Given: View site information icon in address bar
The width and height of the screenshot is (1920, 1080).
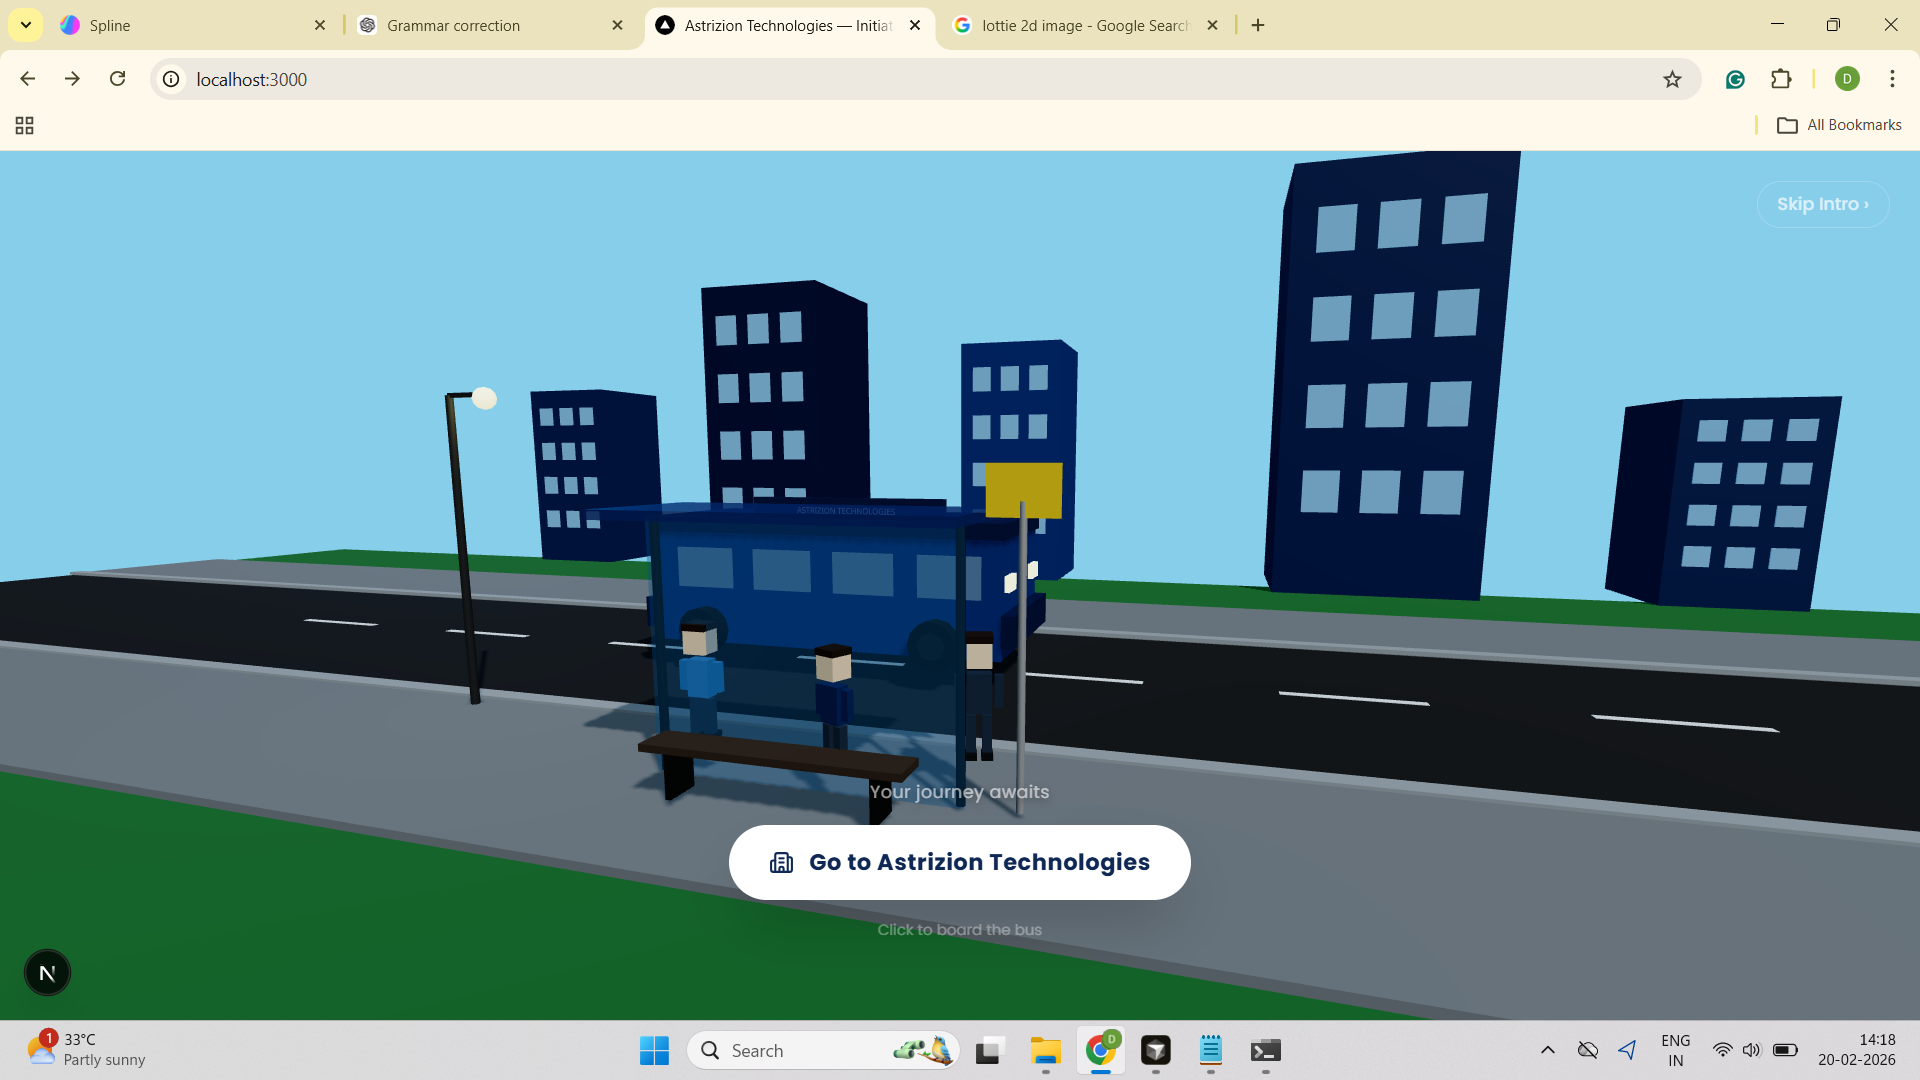Looking at the screenshot, I should tap(172, 79).
